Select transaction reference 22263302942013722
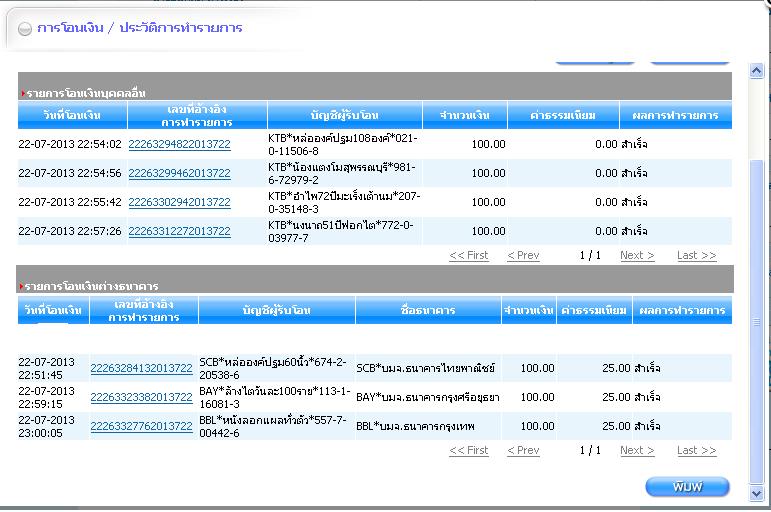771x512 pixels. [179, 202]
